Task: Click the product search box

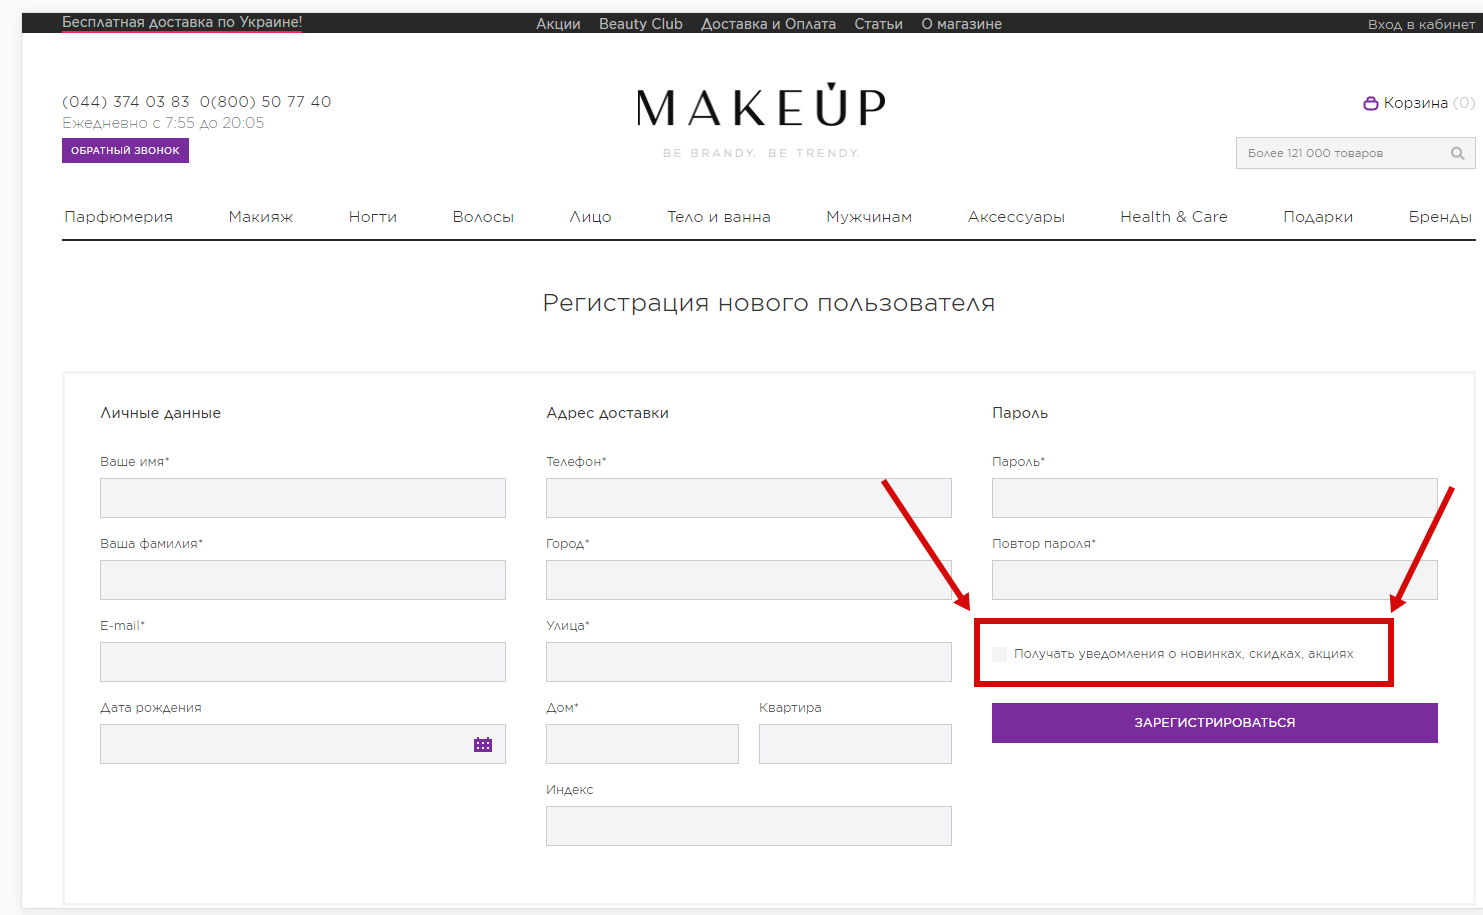Action: point(1340,153)
